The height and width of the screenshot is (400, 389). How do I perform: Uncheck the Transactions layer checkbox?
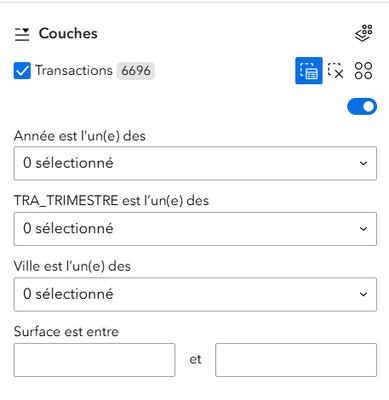(x=22, y=71)
